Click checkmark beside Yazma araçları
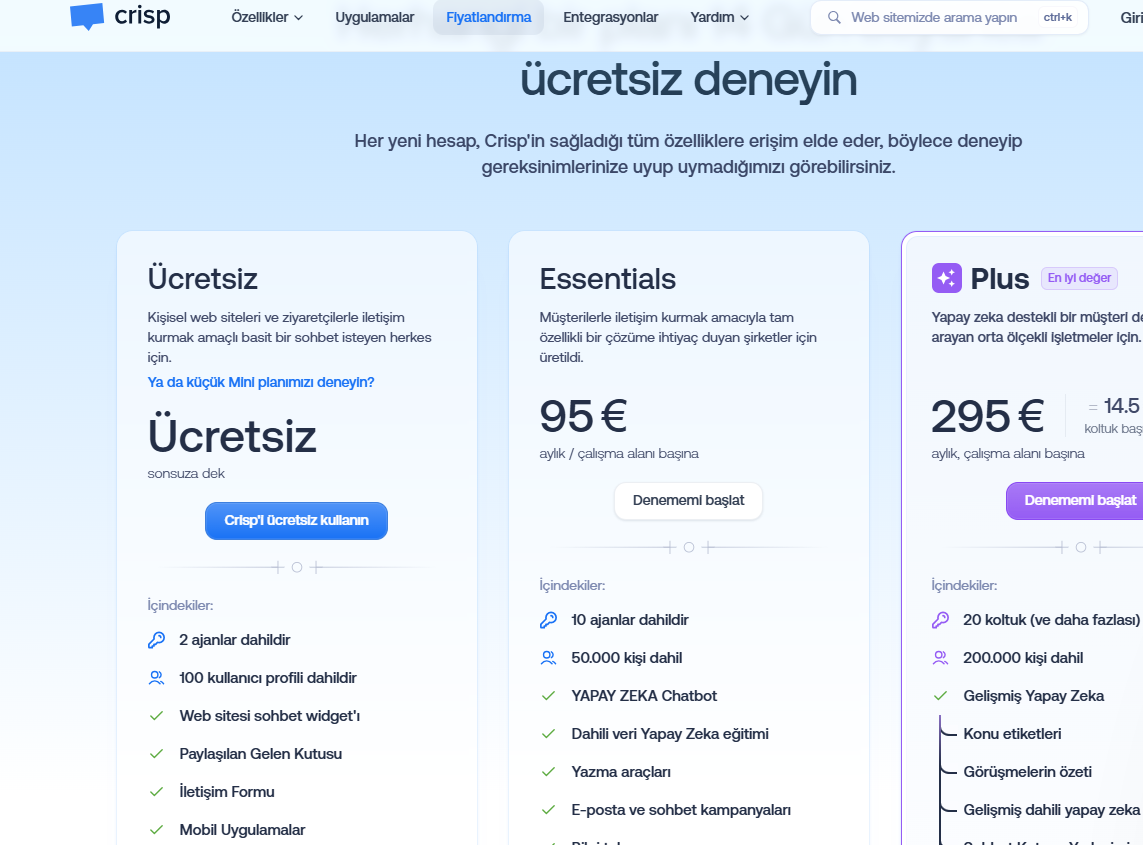The image size is (1143, 845). pyautogui.click(x=548, y=772)
